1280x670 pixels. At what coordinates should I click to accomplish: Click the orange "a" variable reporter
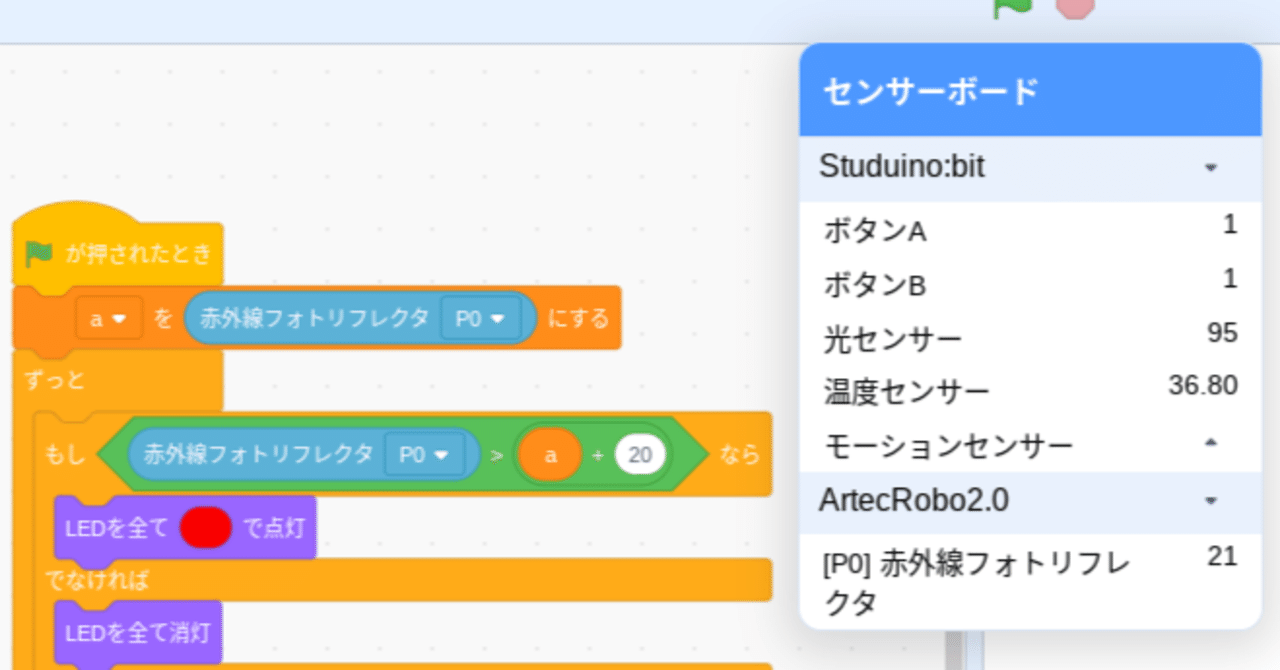click(x=551, y=454)
